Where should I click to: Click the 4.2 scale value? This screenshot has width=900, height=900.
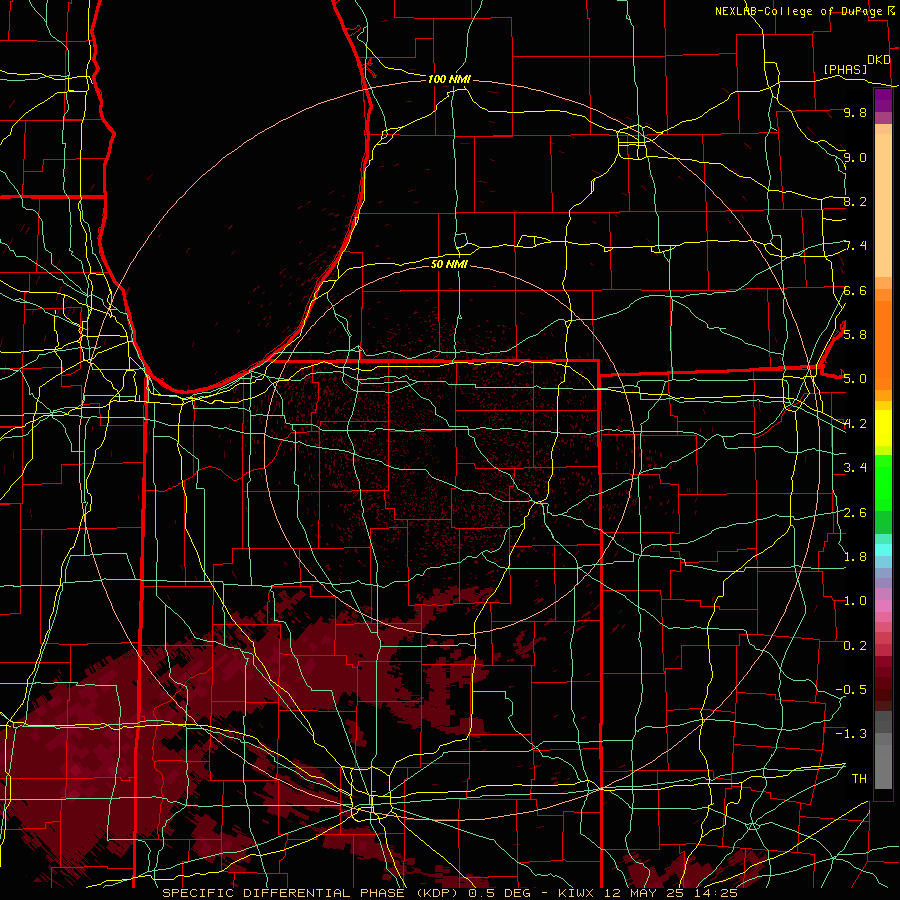(x=855, y=424)
